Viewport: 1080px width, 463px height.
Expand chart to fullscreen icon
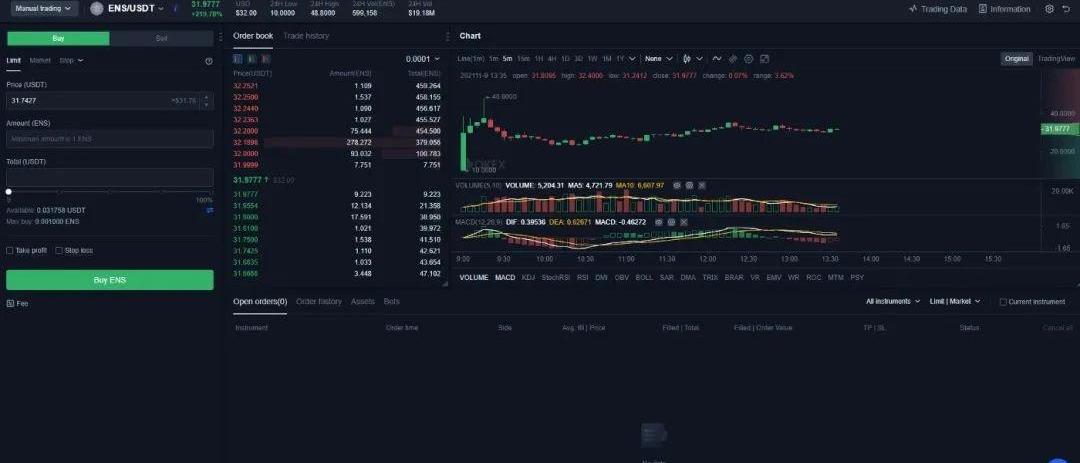pos(765,59)
